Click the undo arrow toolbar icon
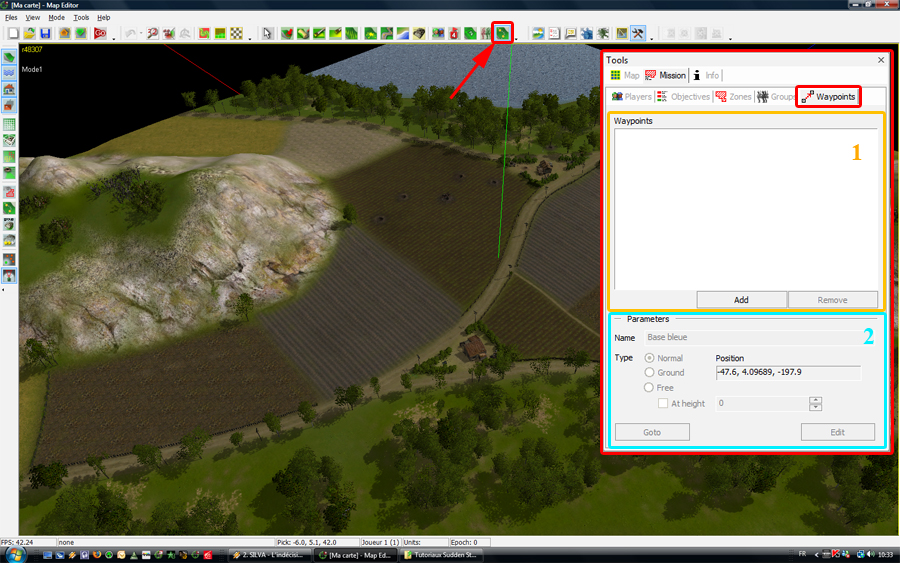Viewport: 900px width, 563px height. [130, 33]
